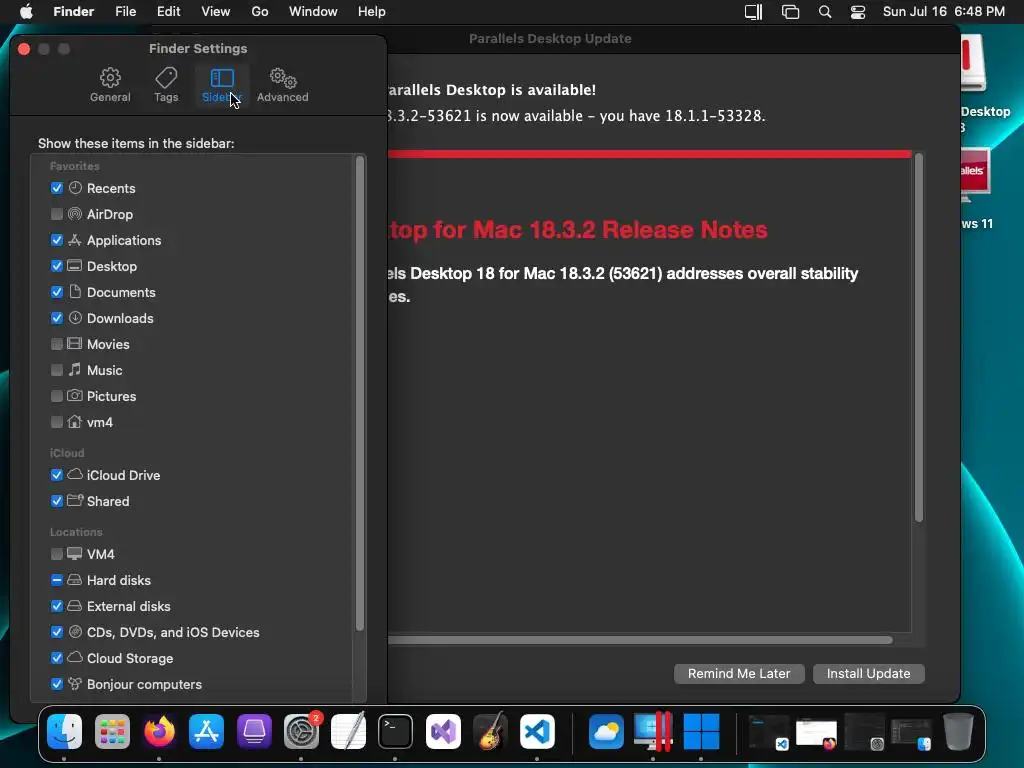This screenshot has width=1024, height=768.
Task: Open the Weather app from Dock
Action: (x=606, y=731)
